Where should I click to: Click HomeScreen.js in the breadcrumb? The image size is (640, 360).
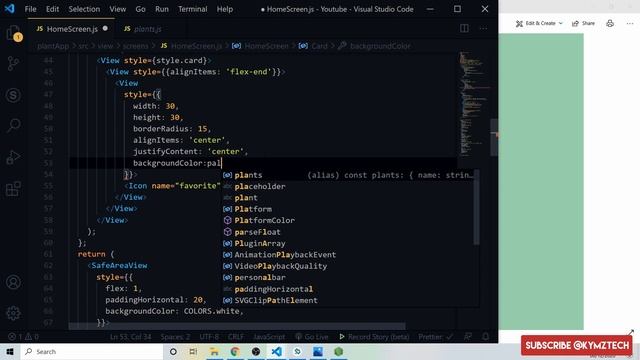pos(191,46)
